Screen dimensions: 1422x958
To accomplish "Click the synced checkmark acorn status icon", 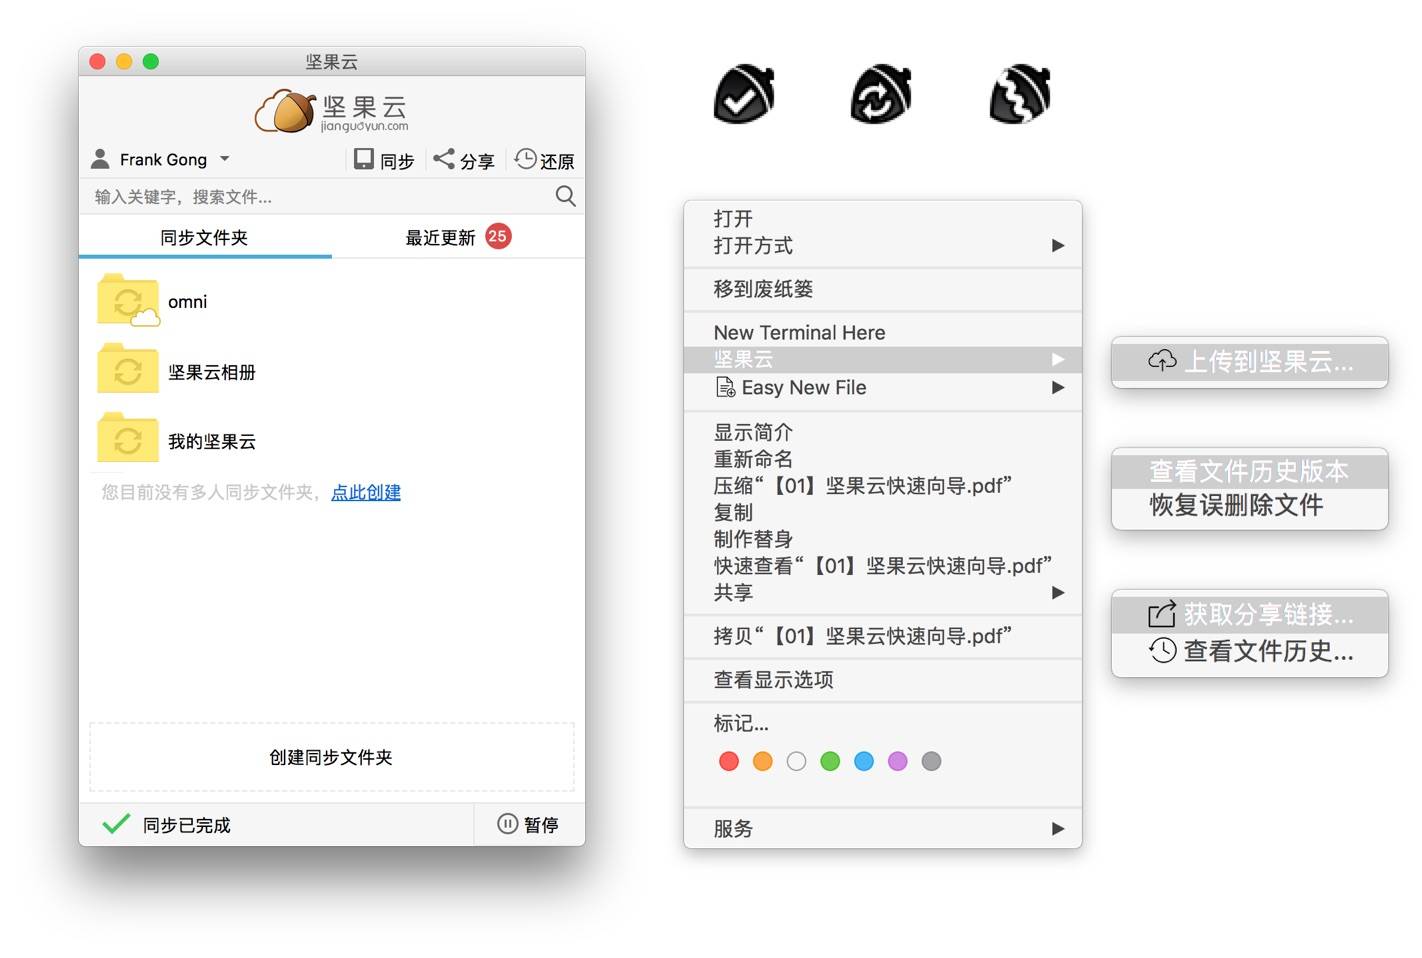I will [744, 95].
